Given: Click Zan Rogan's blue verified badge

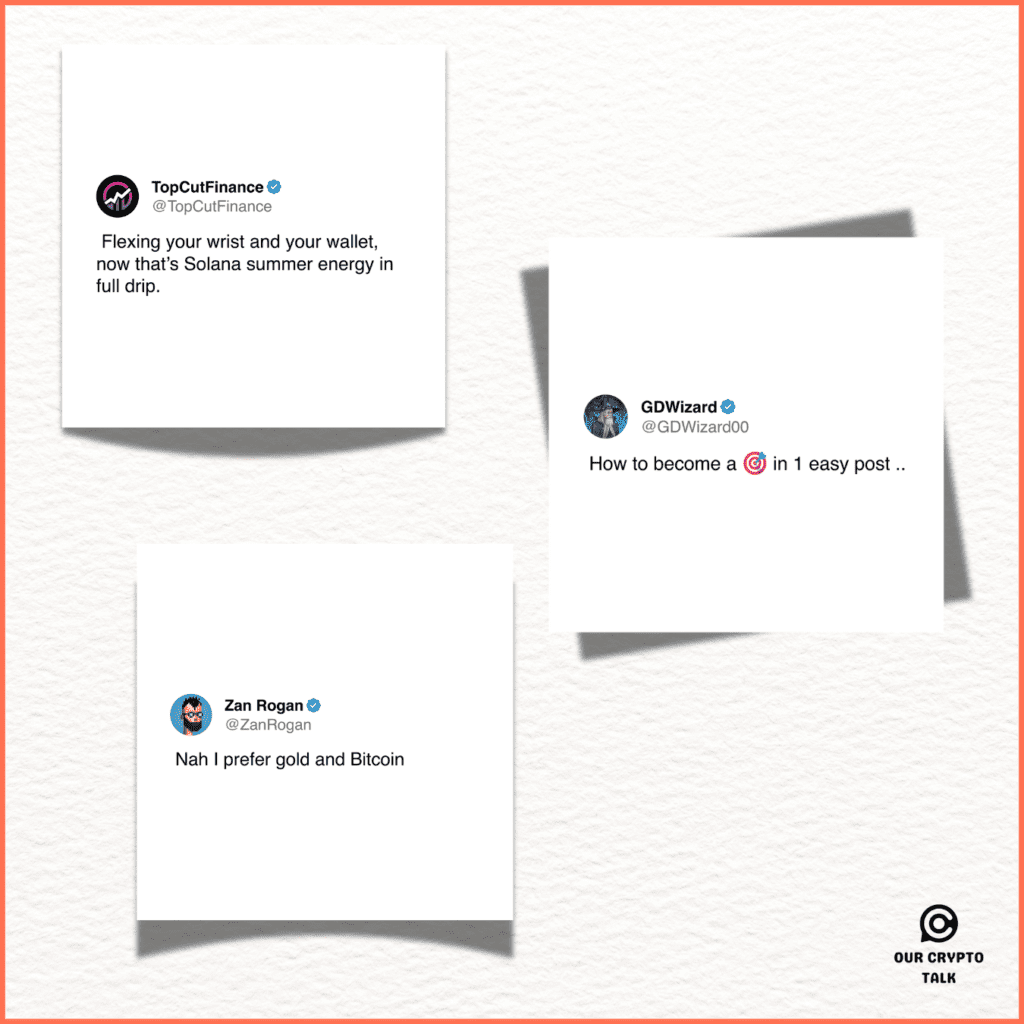Looking at the screenshot, I should 313,705.
